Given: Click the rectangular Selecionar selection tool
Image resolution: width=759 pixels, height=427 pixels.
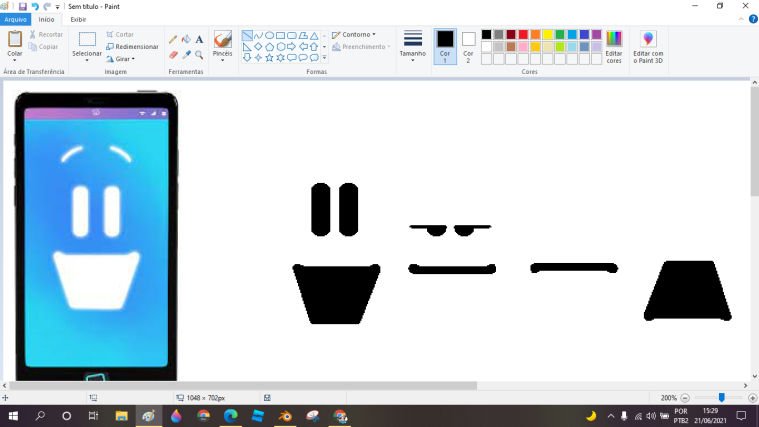Looking at the screenshot, I should 87,39.
